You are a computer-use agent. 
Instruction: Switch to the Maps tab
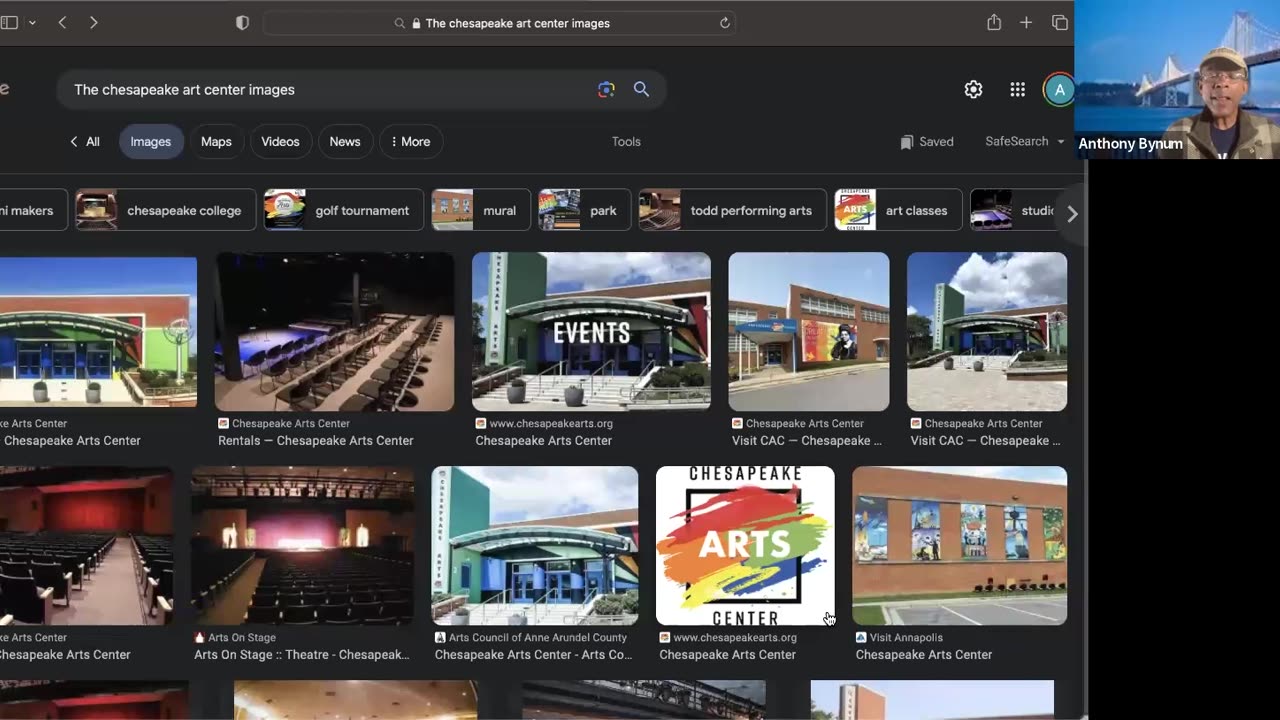[x=216, y=142]
